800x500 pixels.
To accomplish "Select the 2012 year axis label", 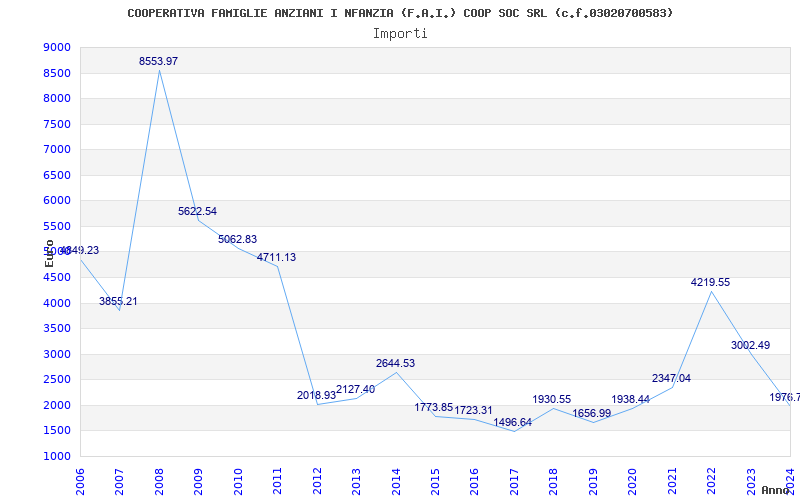I will [317, 482].
